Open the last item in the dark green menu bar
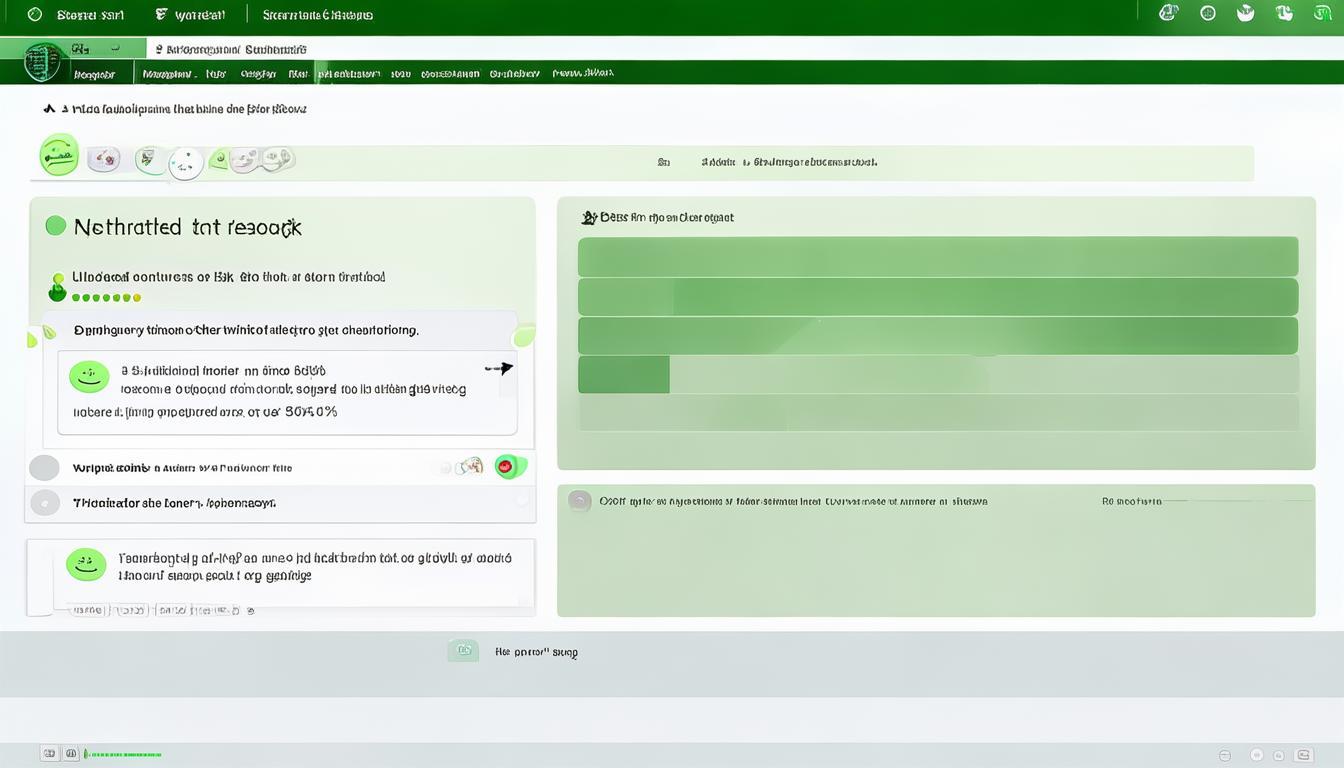 (x=582, y=74)
